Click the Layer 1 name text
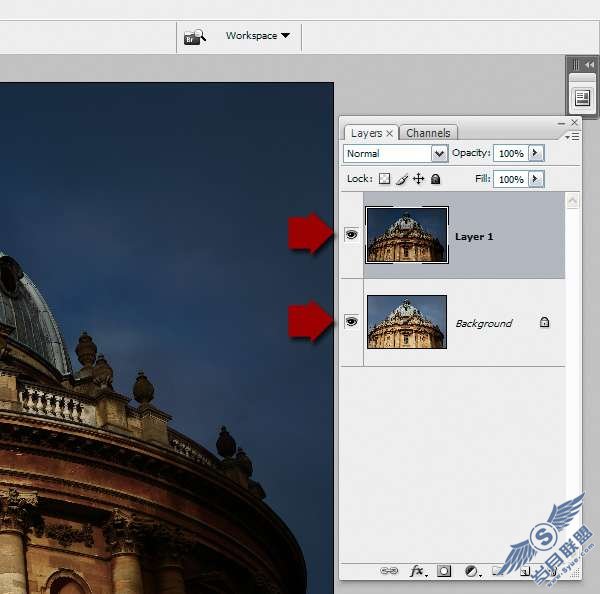The width and height of the screenshot is (600, 594). click(474, 237)
